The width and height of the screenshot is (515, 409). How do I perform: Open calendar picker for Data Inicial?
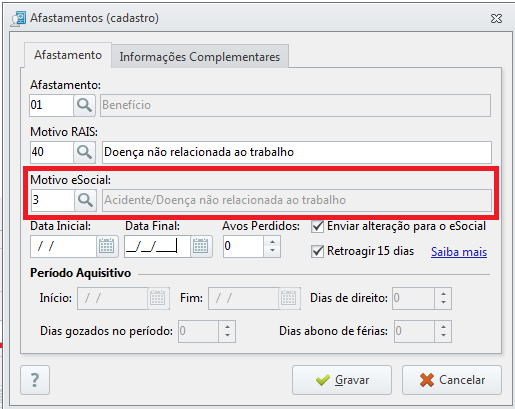click(x=107, y=246)
